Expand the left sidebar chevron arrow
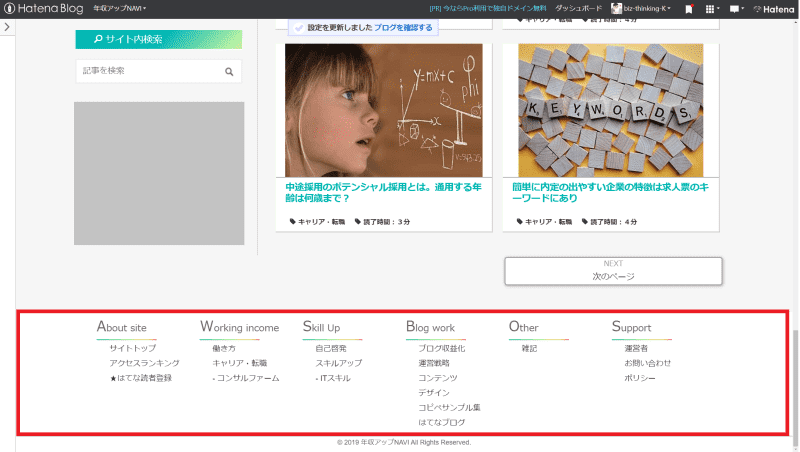This screenshot has width=800, height=452. point(7,27)
